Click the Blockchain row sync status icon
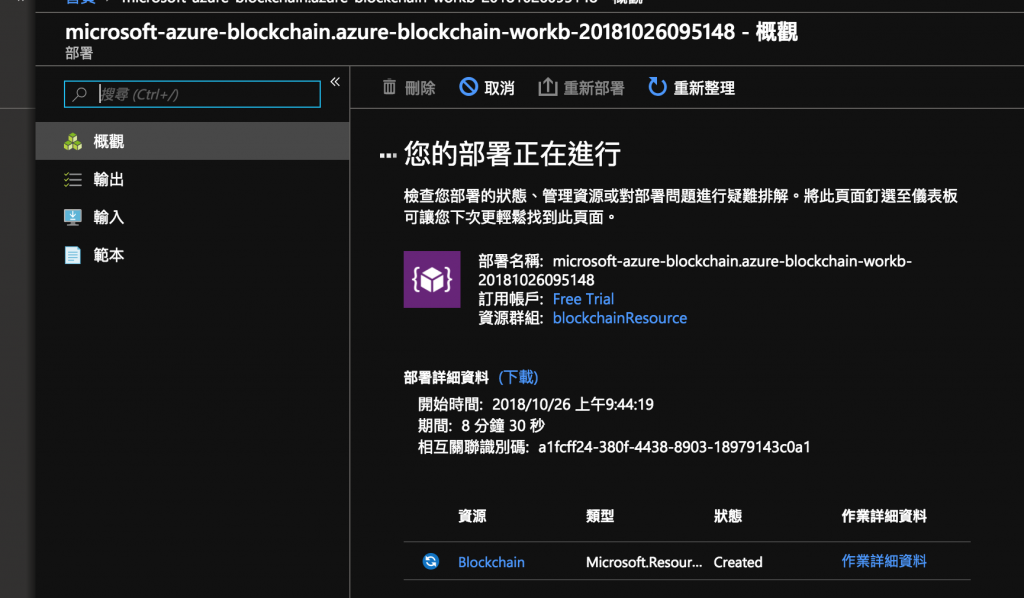This screenshot has width=1024, height=598. pos(430,561)
